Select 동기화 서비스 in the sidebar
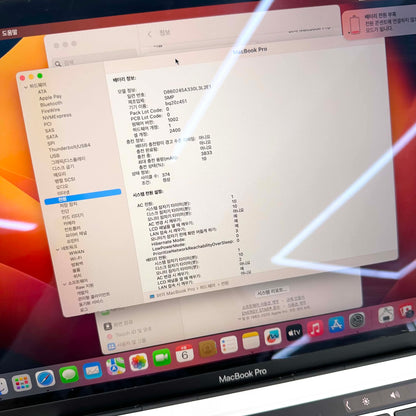416x416 pixels. point(91,303)
